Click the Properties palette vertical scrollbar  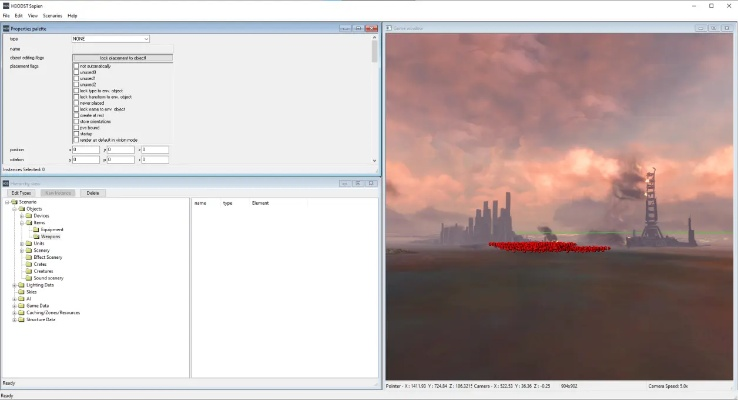point(375,100)
